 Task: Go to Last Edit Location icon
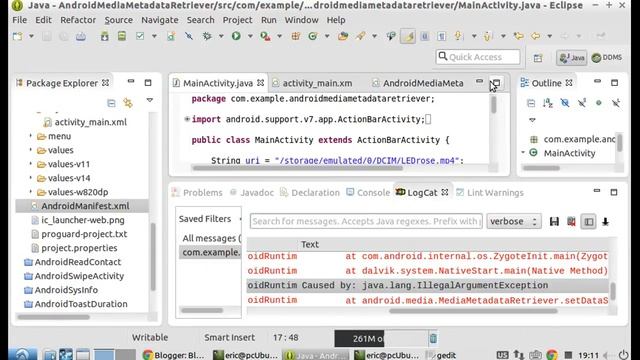(x=519, y=36)
